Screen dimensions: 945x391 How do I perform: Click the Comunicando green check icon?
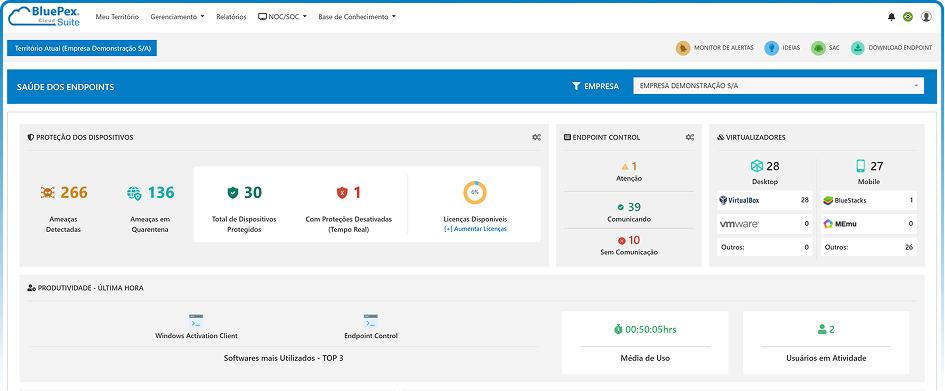point(621,207)
